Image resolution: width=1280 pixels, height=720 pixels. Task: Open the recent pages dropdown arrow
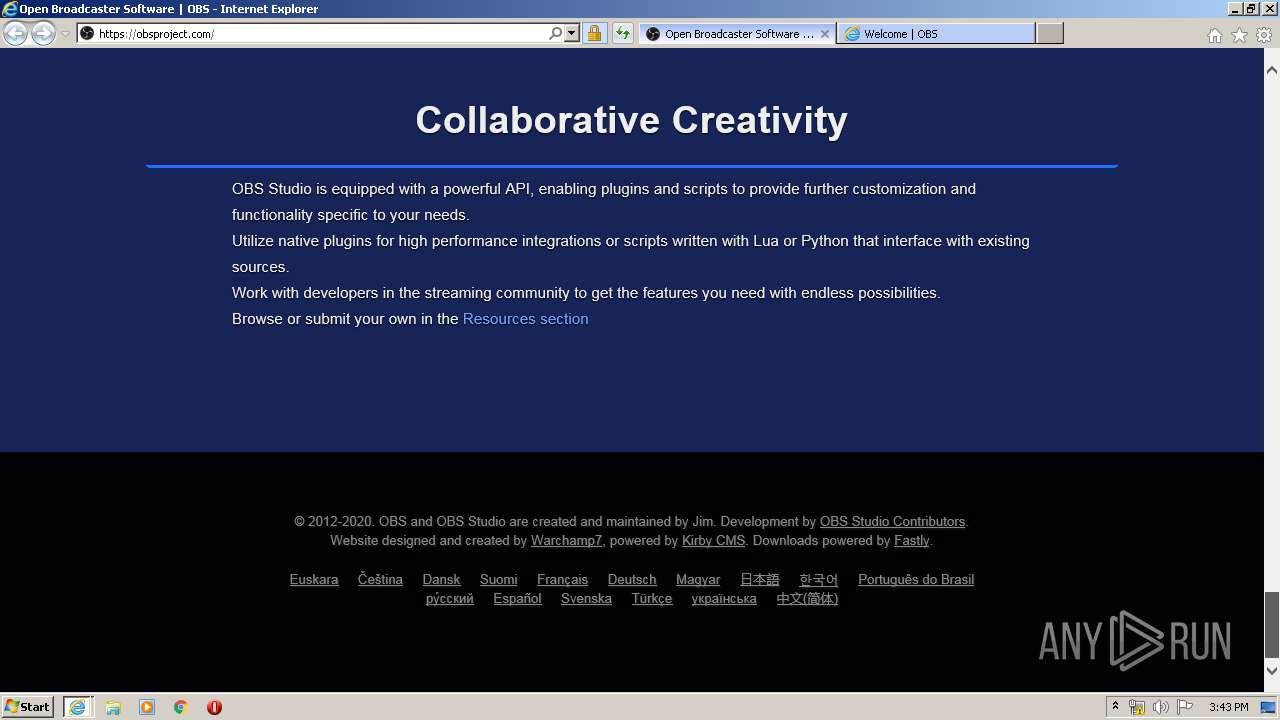(65, 33)
